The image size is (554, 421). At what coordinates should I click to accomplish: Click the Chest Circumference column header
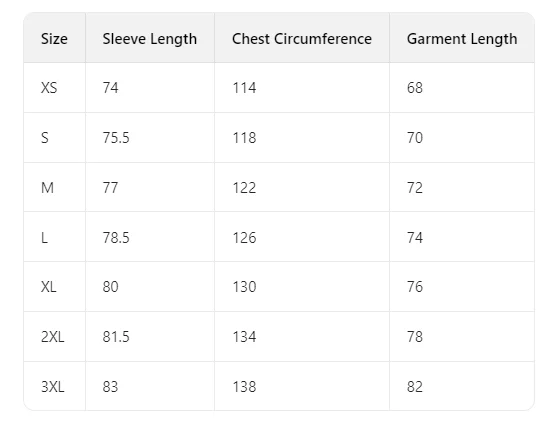[x=302, y=39]
